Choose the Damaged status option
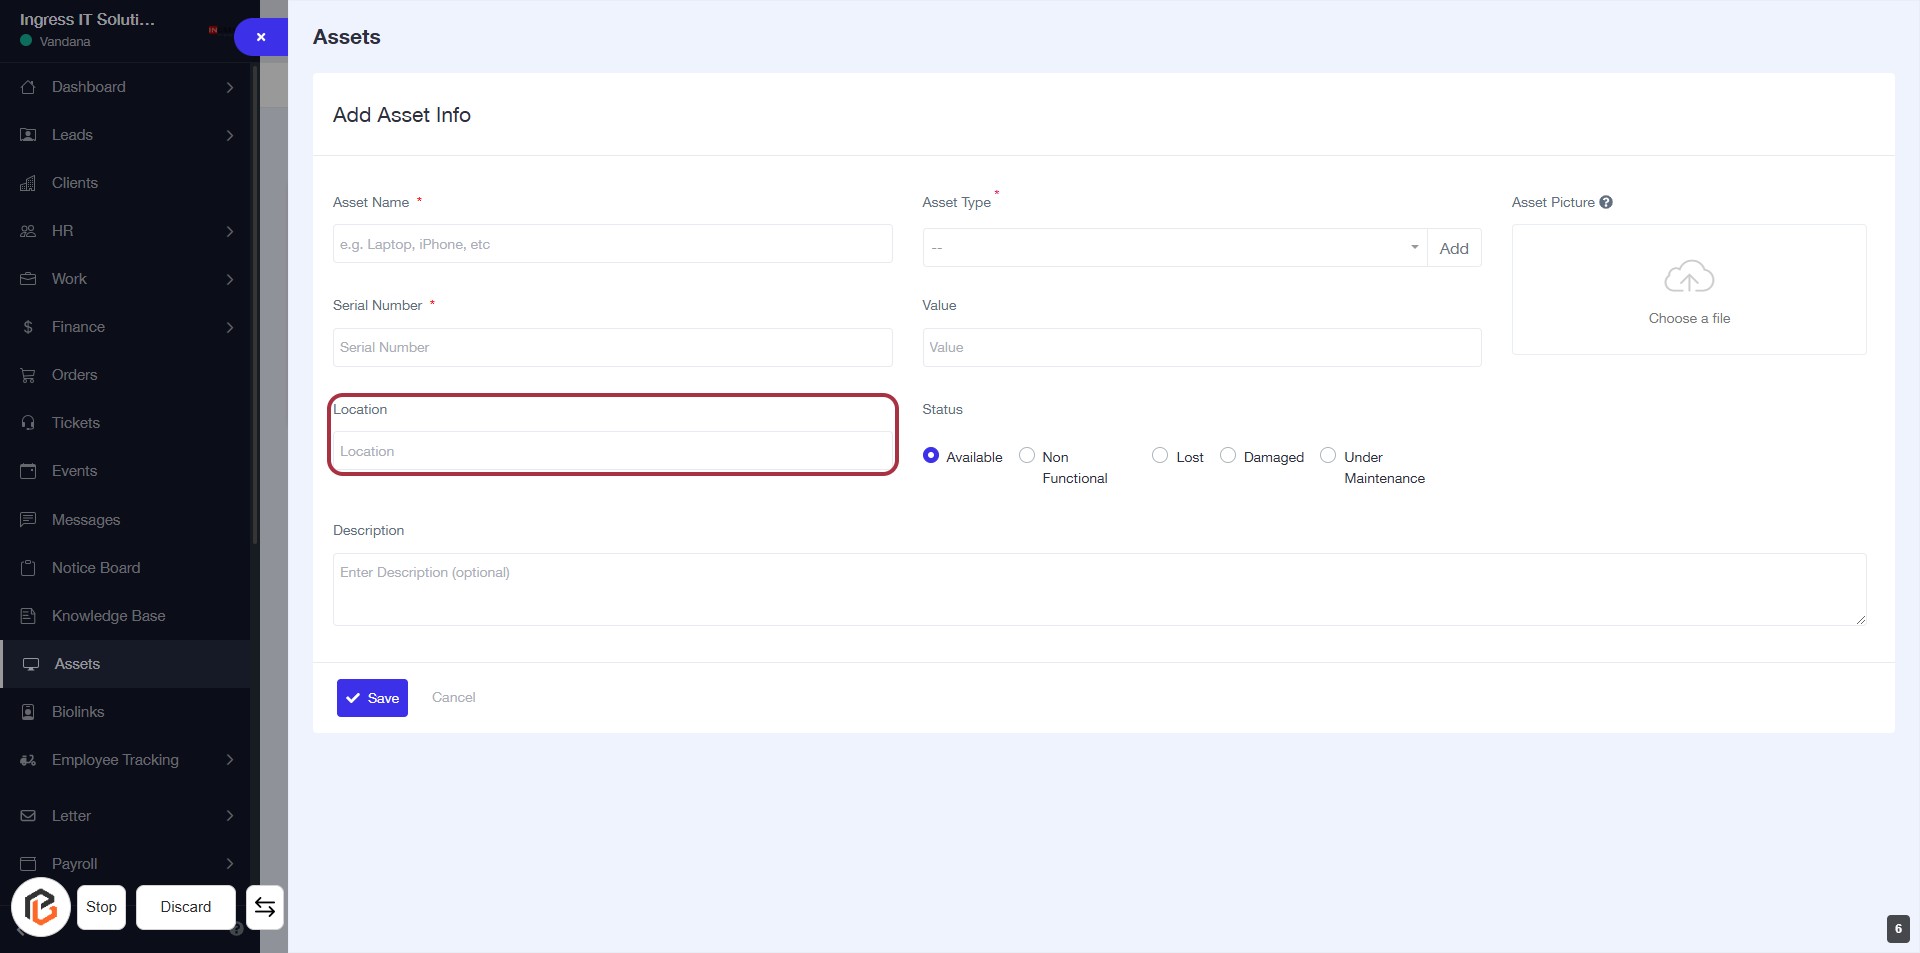The image size is (1920, 953). (1228, 456)
